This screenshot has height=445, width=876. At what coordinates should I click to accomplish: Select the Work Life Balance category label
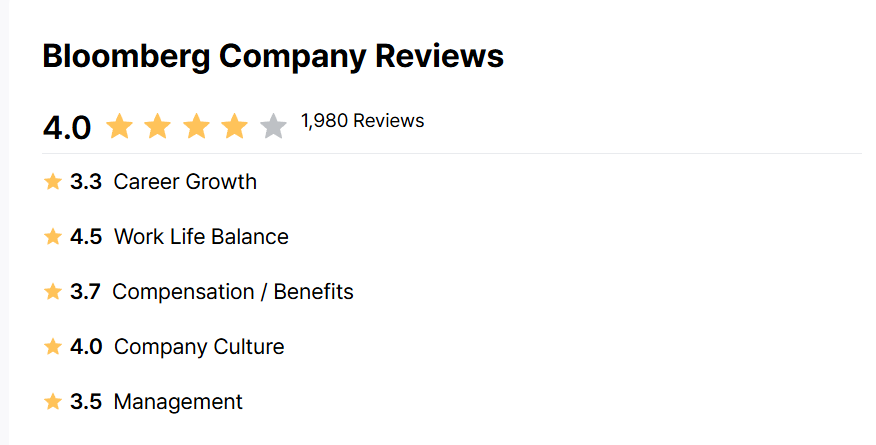coord(201,236)
